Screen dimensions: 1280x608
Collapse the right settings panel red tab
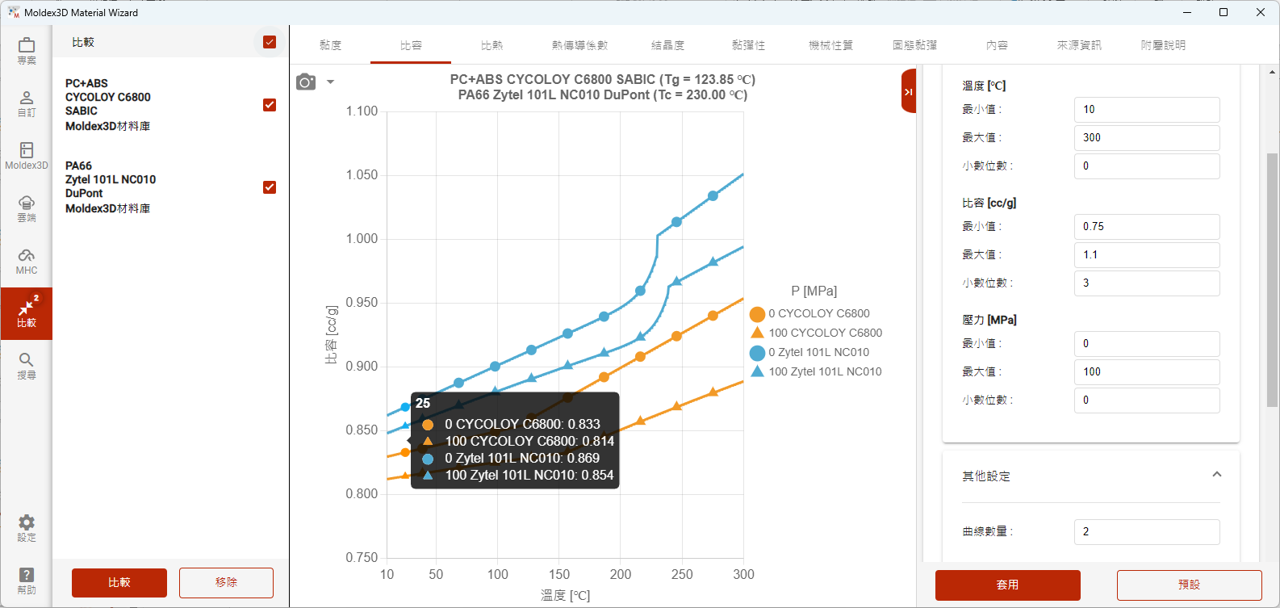(908, 91)
